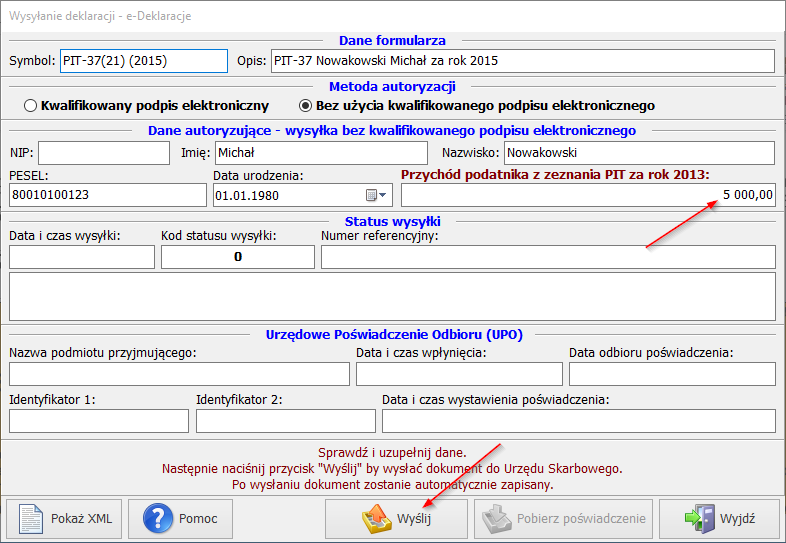Click into the NIP input field

click(104, 153)
